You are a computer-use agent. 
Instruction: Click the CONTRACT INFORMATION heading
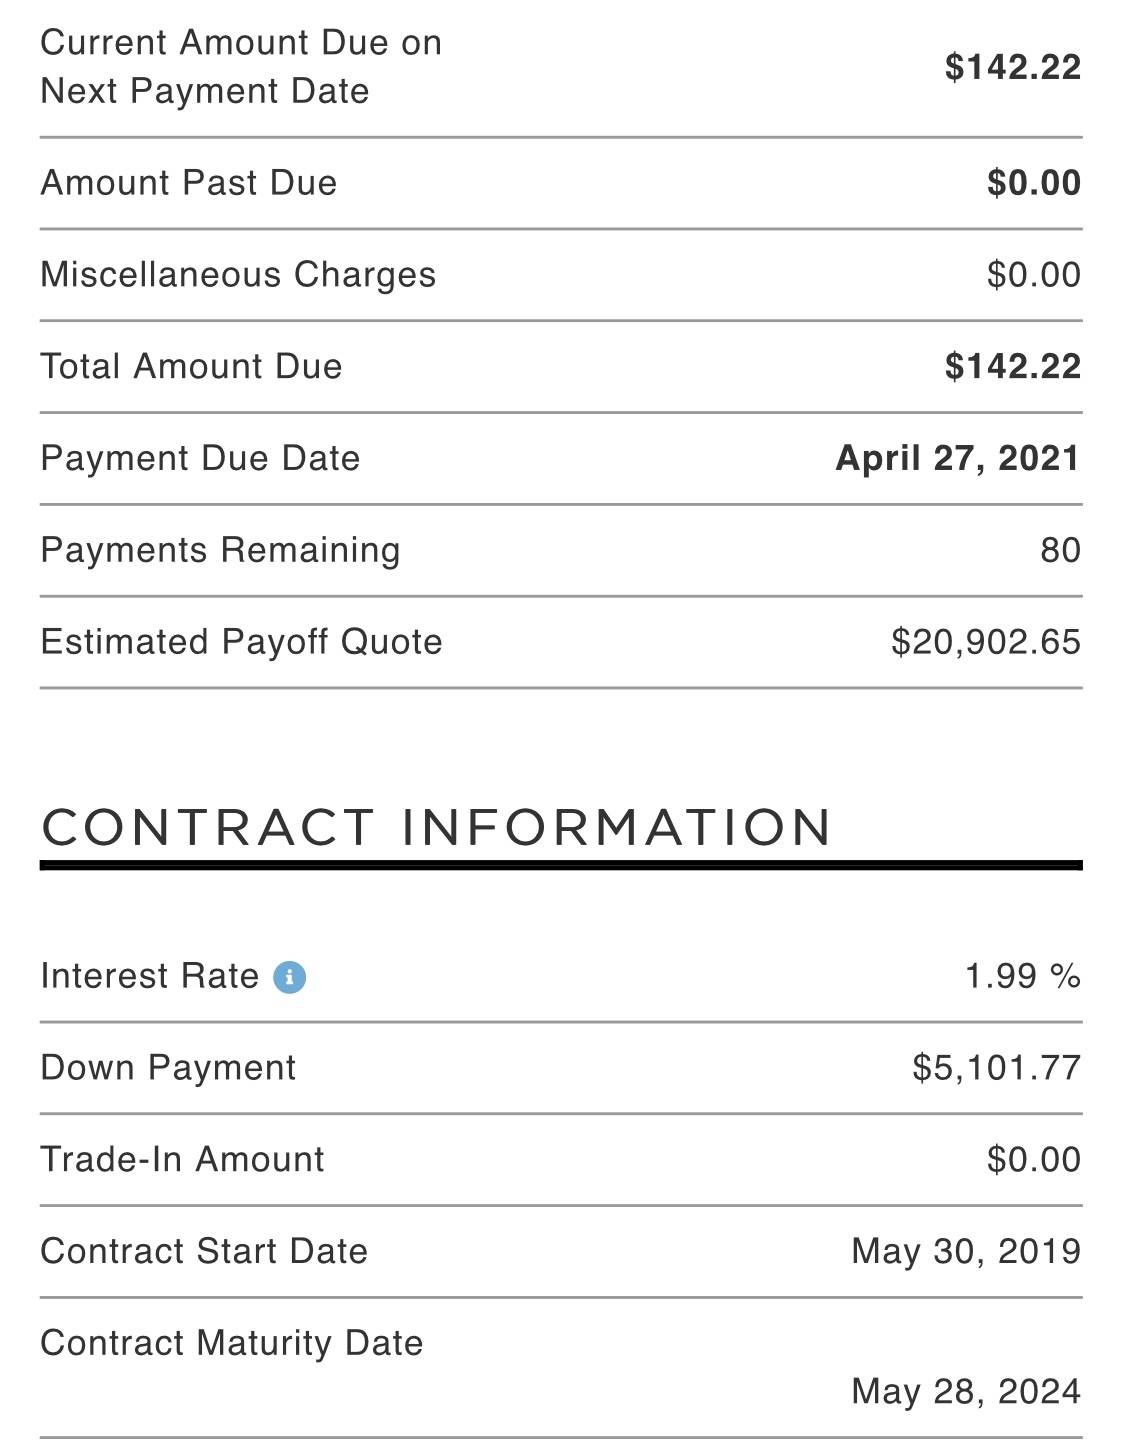click(x=437, y=828)
